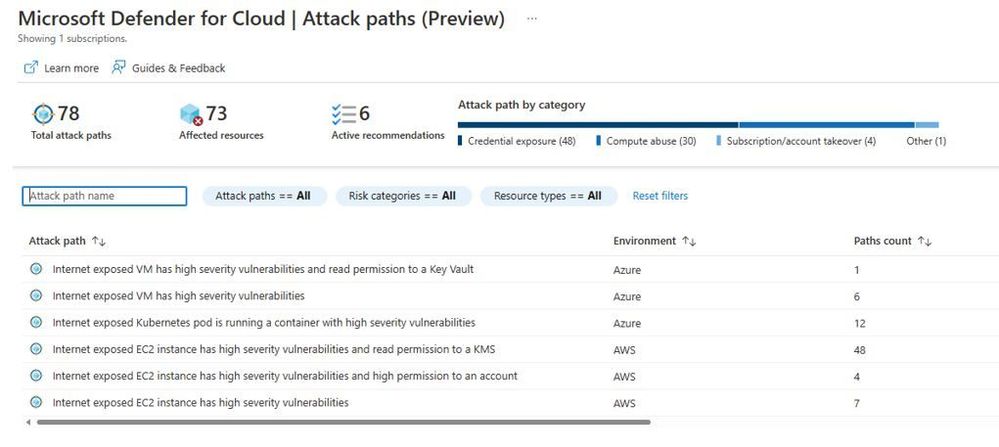Open the Attack paths filter dropdown

(264, 196)
